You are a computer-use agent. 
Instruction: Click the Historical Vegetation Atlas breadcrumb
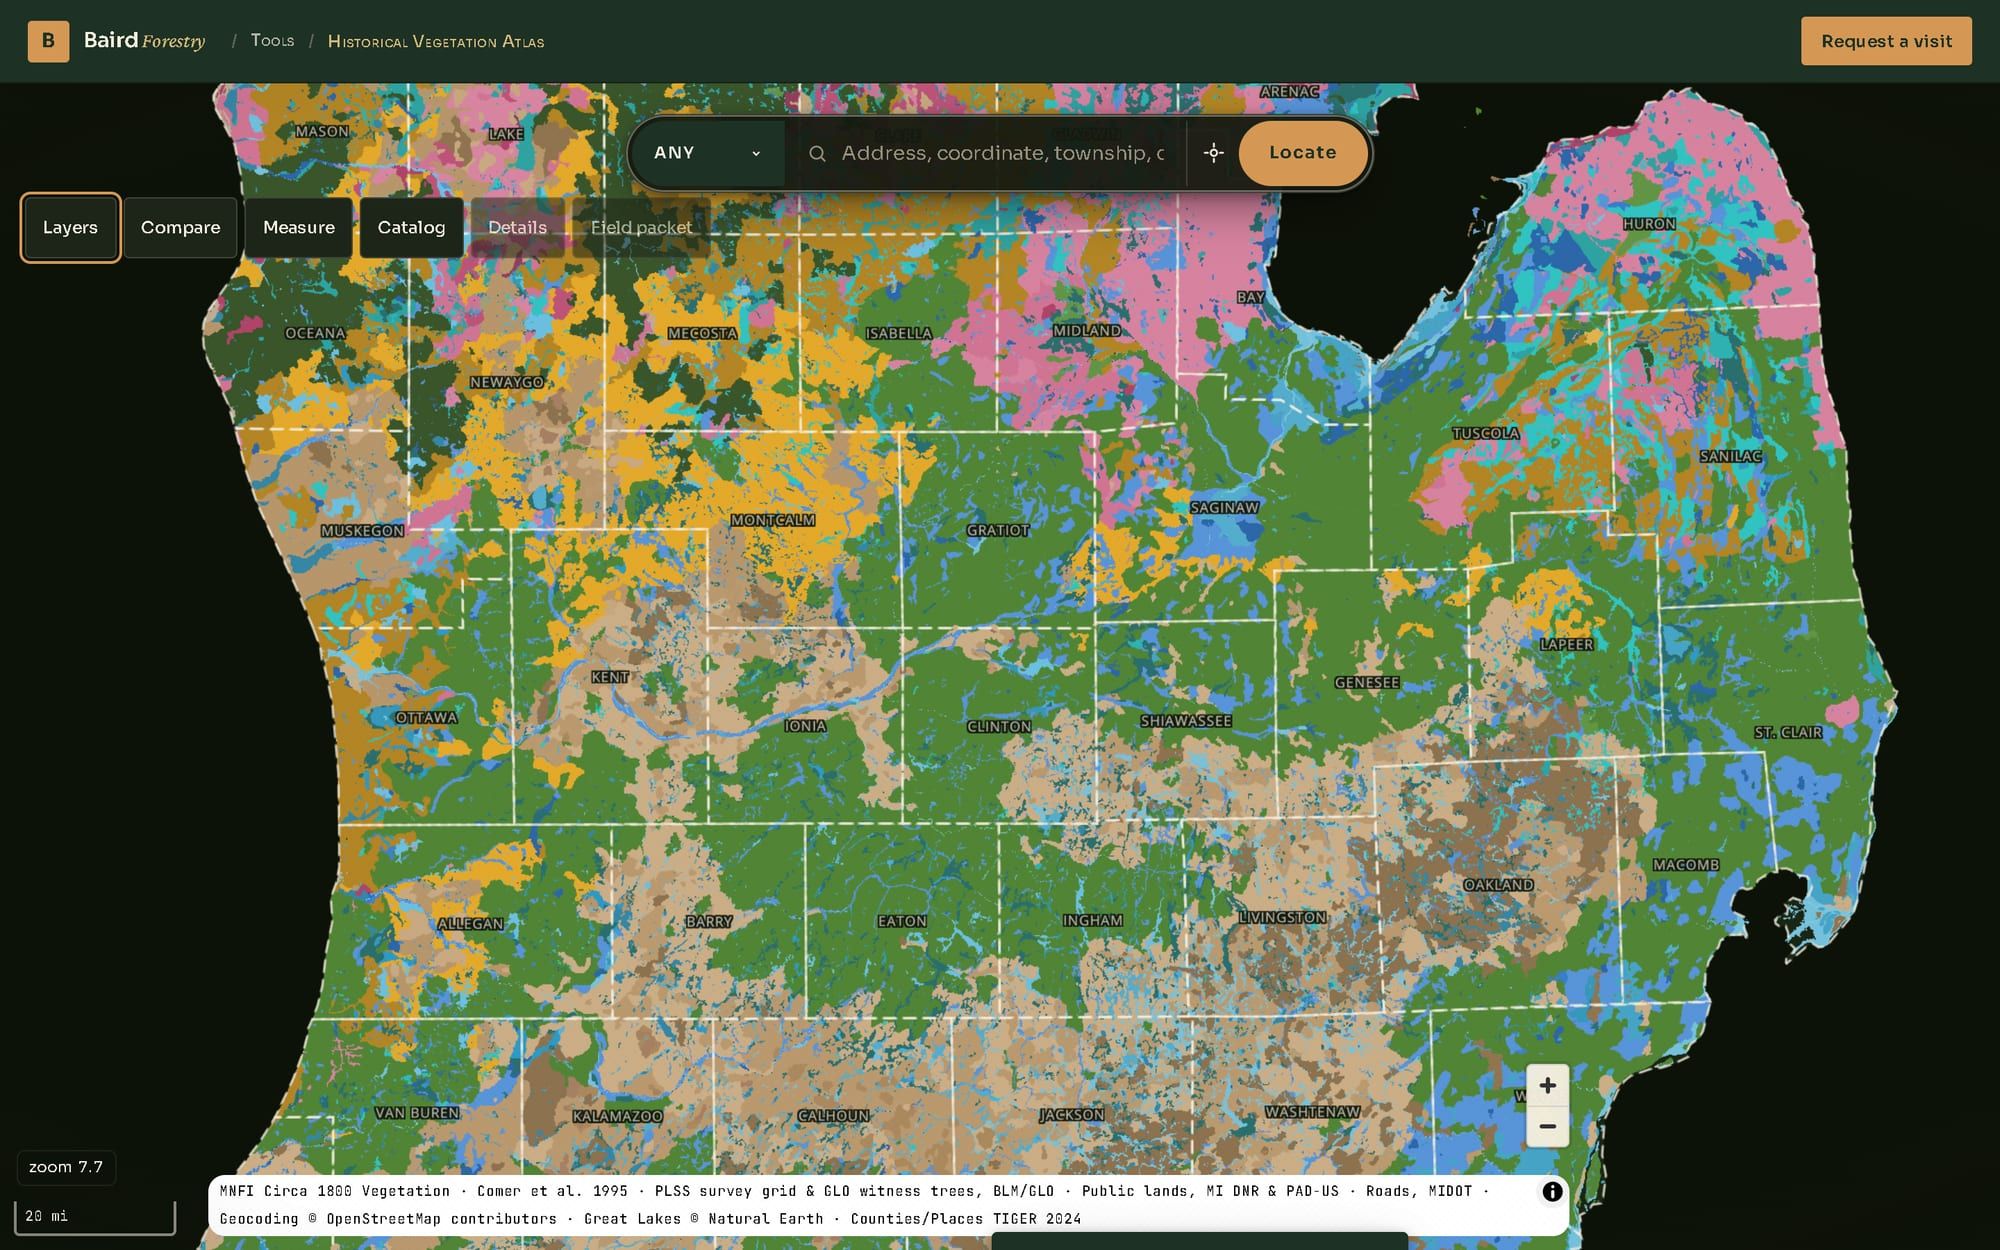coord(436,42)
